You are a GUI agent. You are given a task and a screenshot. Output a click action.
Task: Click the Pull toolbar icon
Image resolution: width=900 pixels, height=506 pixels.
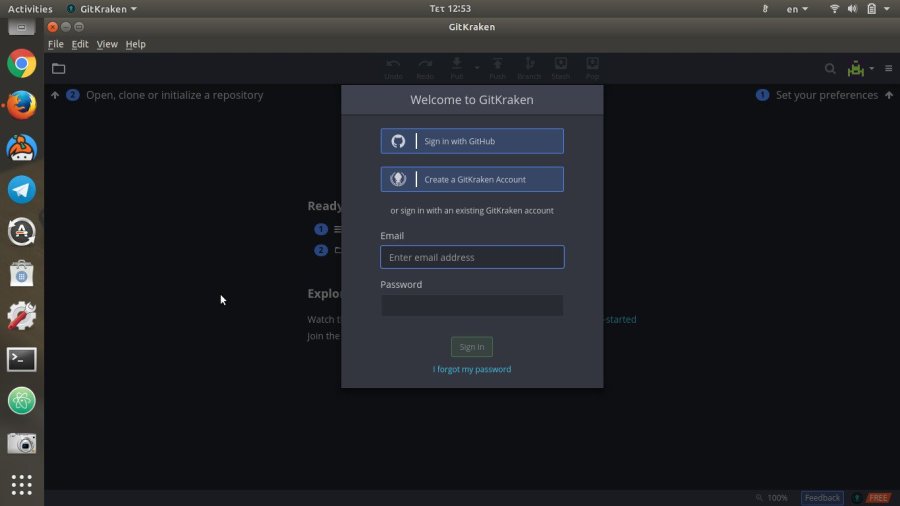tap(457, 68)
